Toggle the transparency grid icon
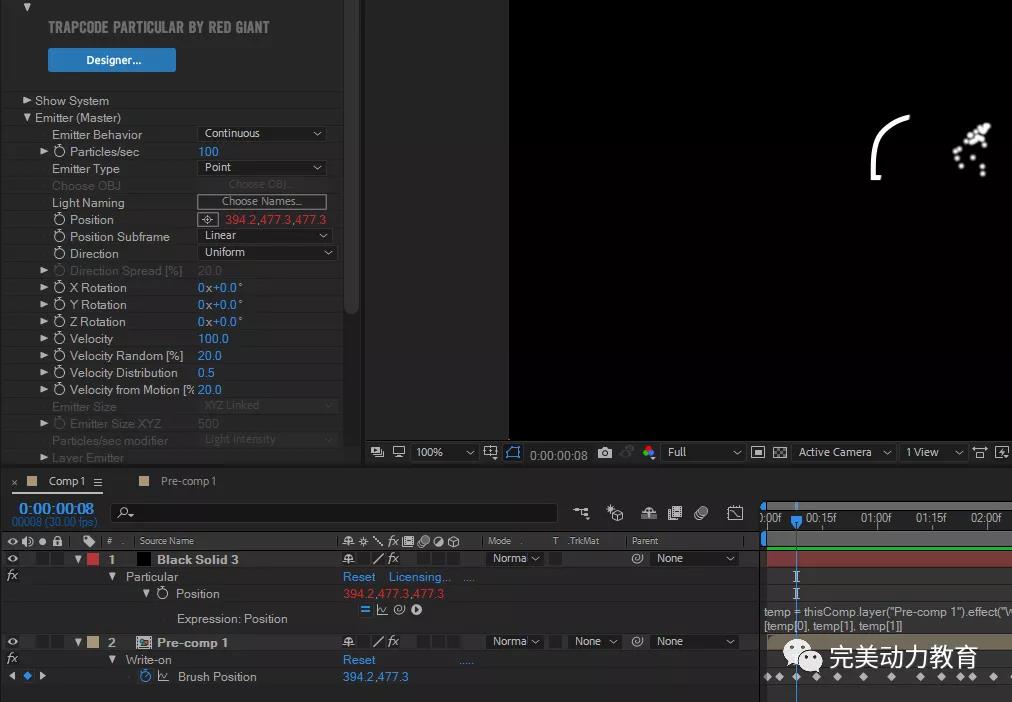 (780, 453)
